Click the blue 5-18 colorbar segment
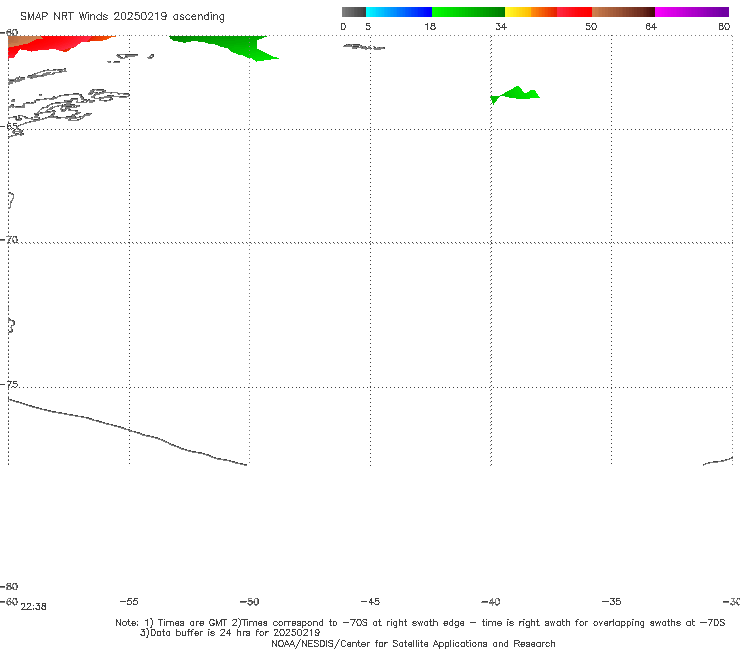Viewport: 740px width, 650px height. click(x=399, y=12)
